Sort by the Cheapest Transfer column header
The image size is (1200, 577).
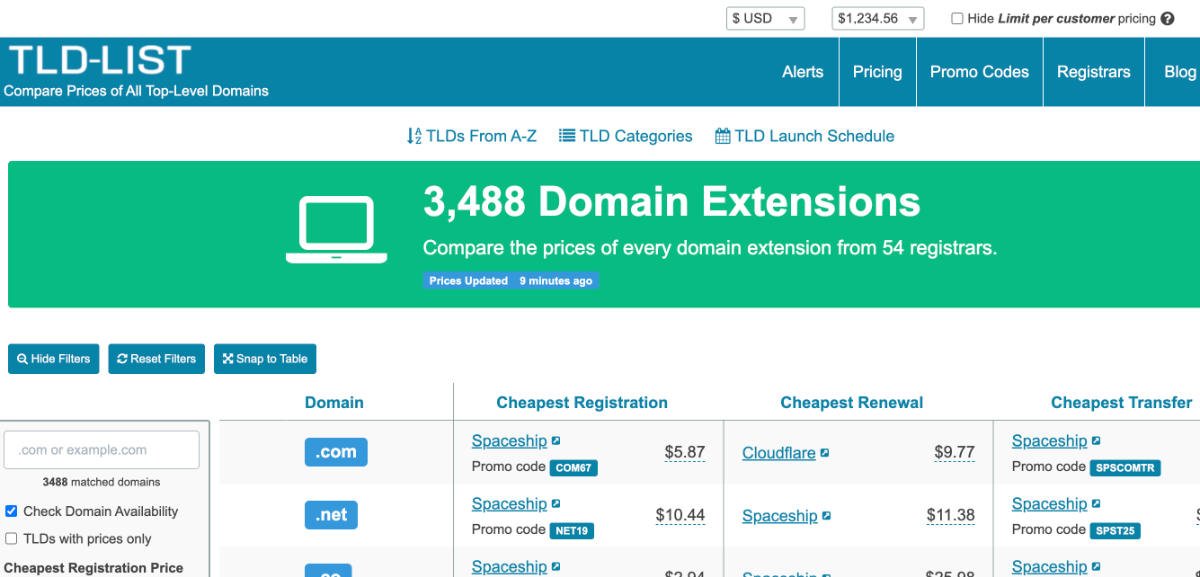tap(1121, 402)
